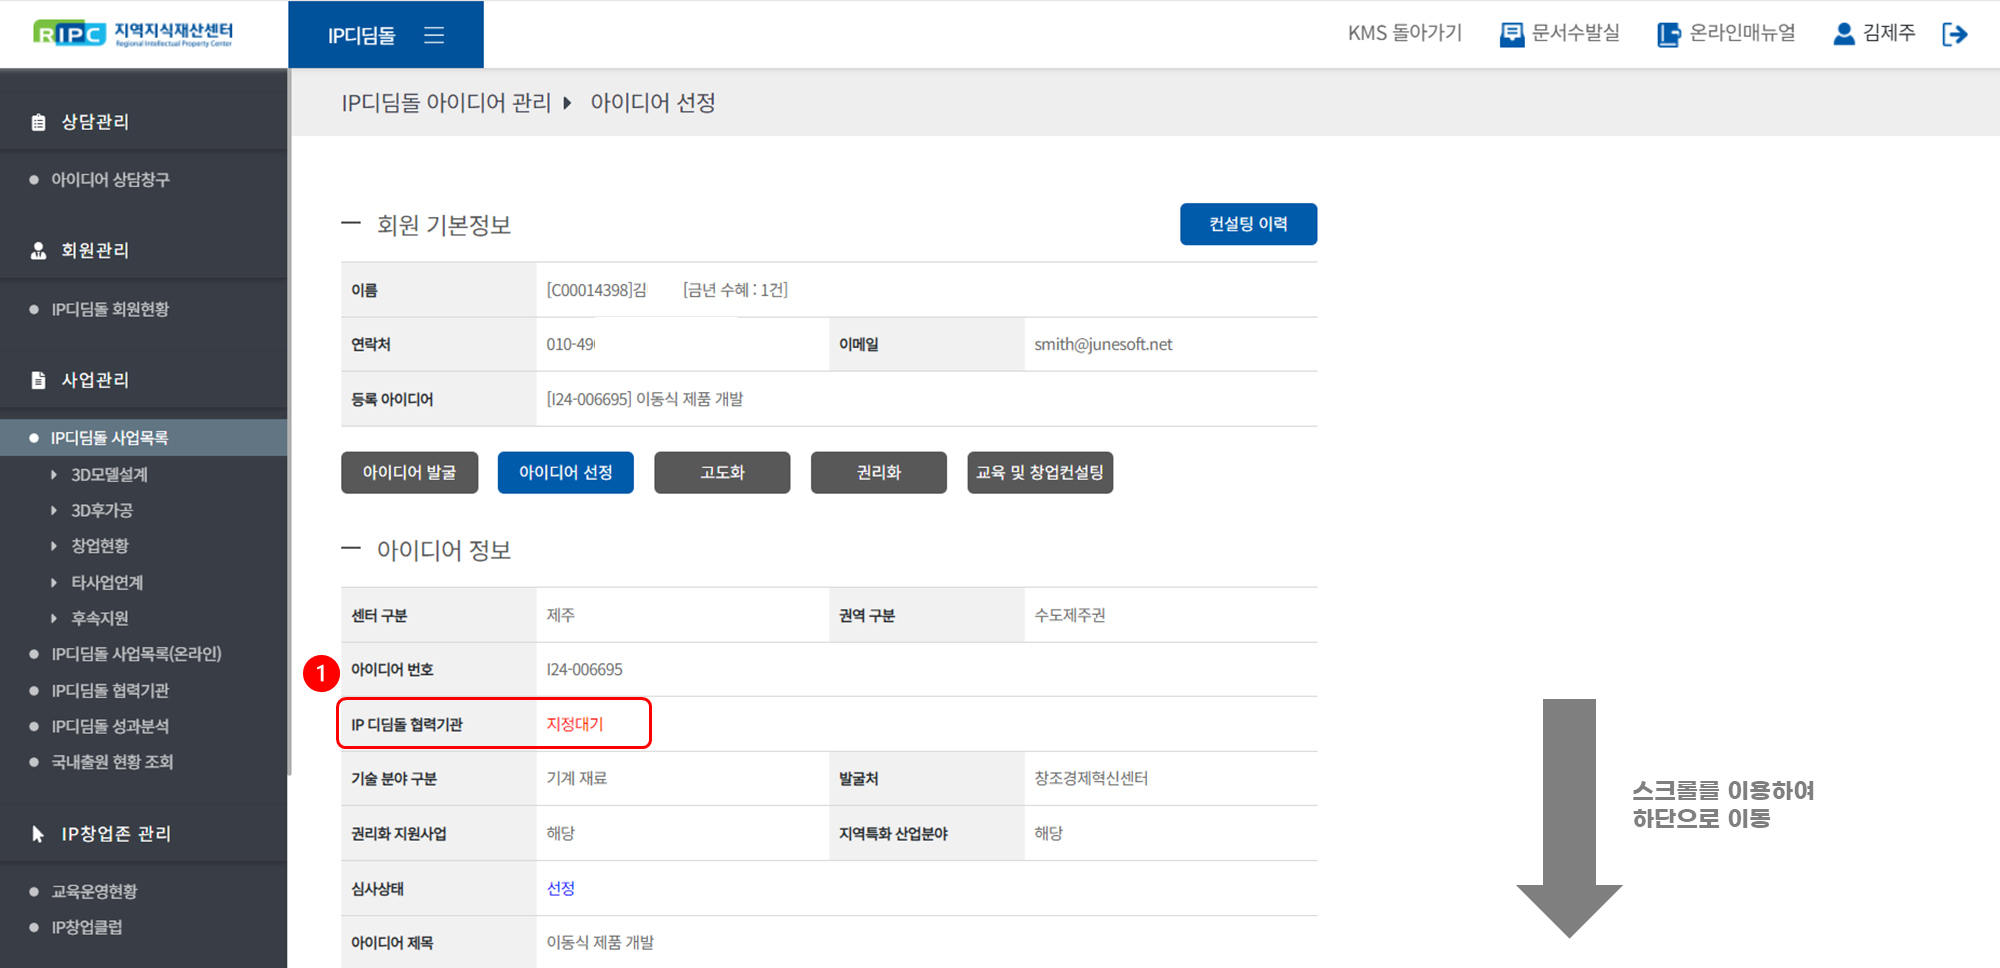Image resolution: width=2000 pixels, height=968 pixels.
Task: Expand the 창업현황 submenu arrow
Action: pyautogui.click(x=54, y=546)
